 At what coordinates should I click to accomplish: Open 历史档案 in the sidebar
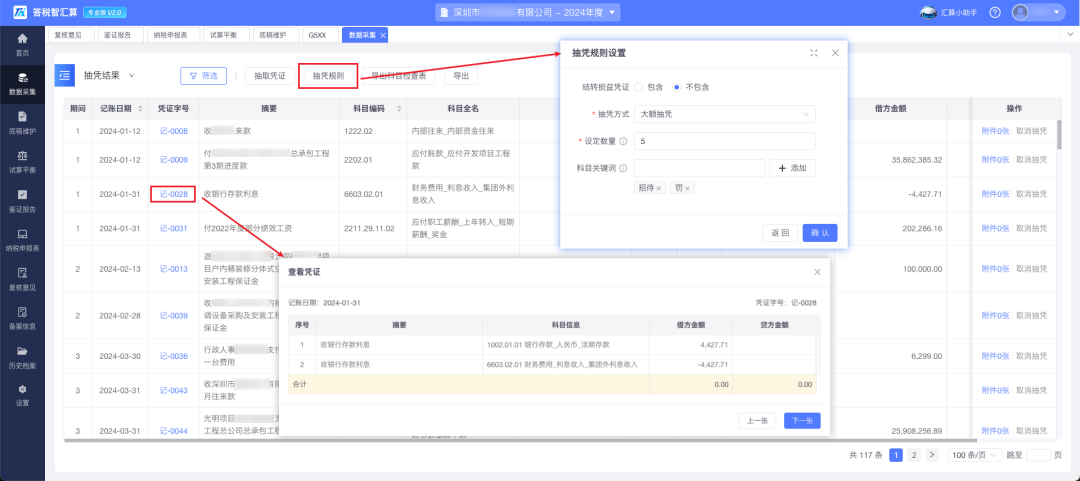22,356
